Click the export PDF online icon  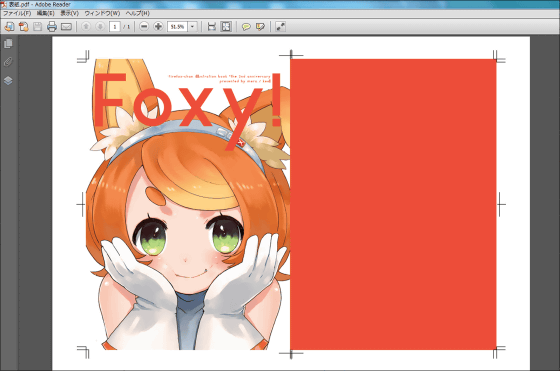9,26
